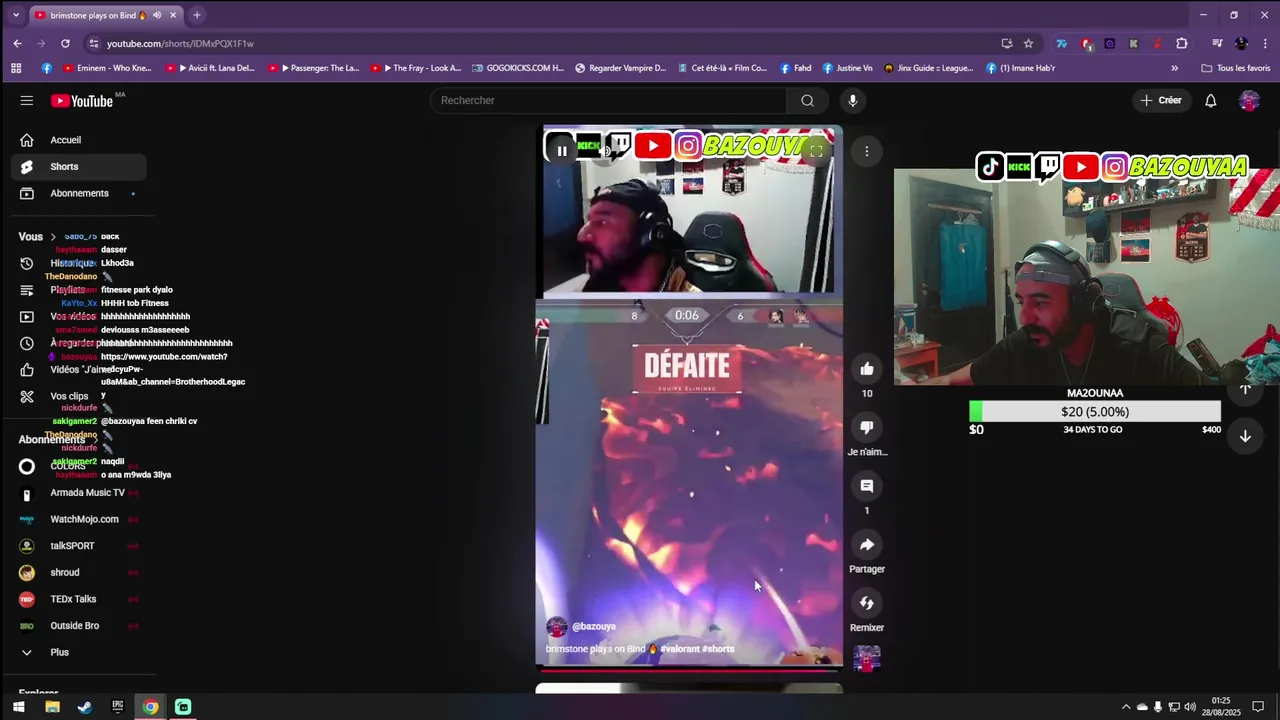Open the Chrome apps grid icon

(x=16, y=68)
